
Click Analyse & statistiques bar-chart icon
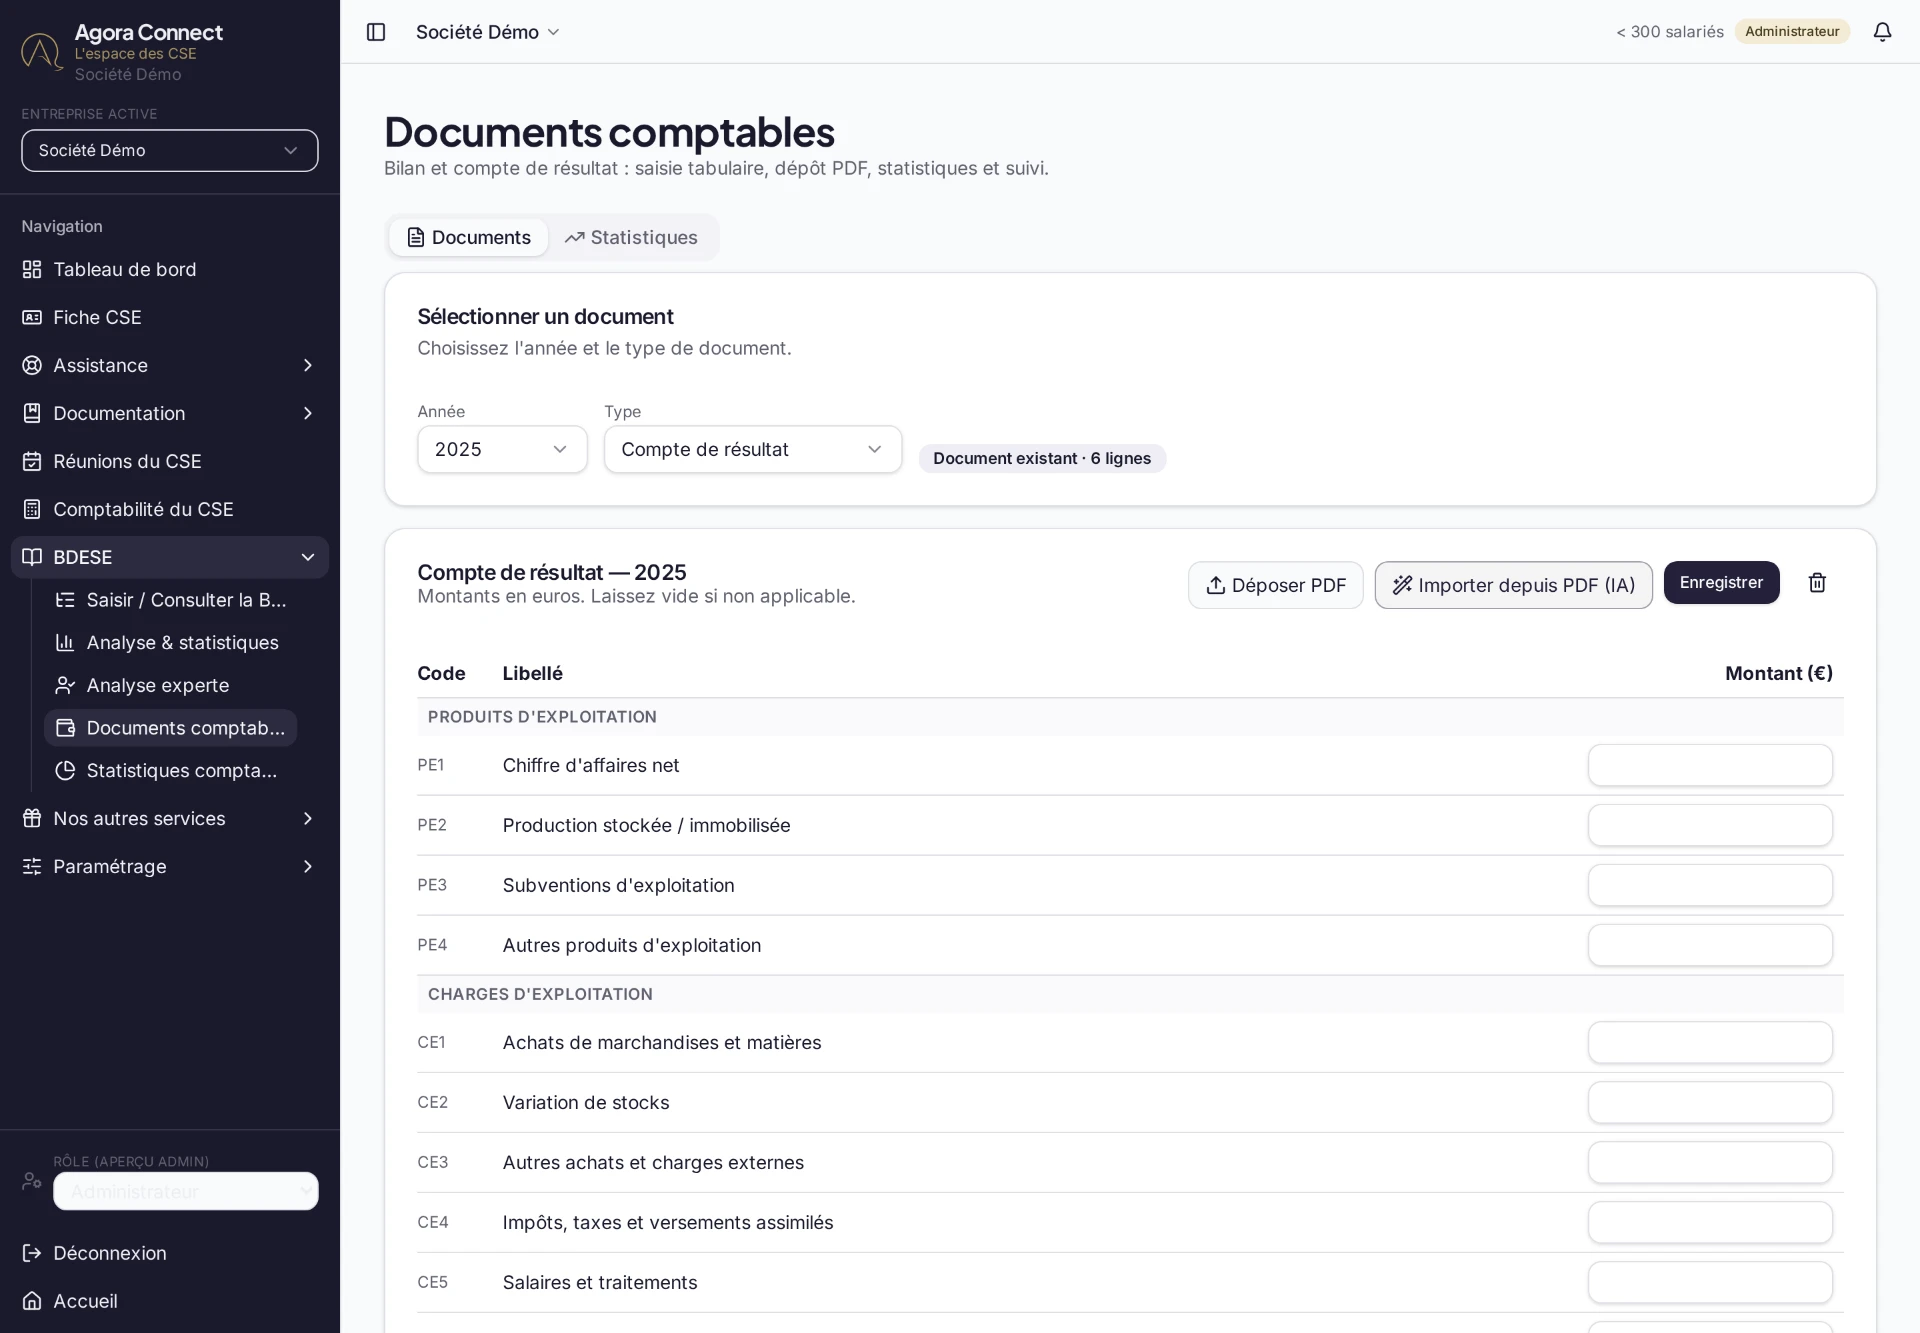coord(65,643)
